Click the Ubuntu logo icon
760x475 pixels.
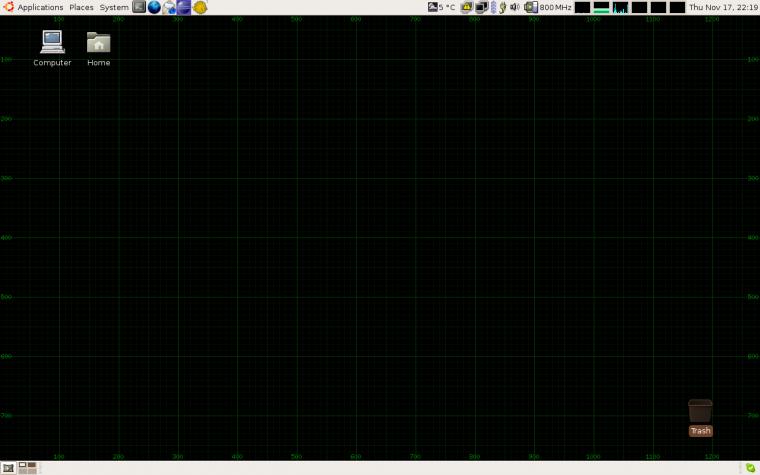point(9,7)
